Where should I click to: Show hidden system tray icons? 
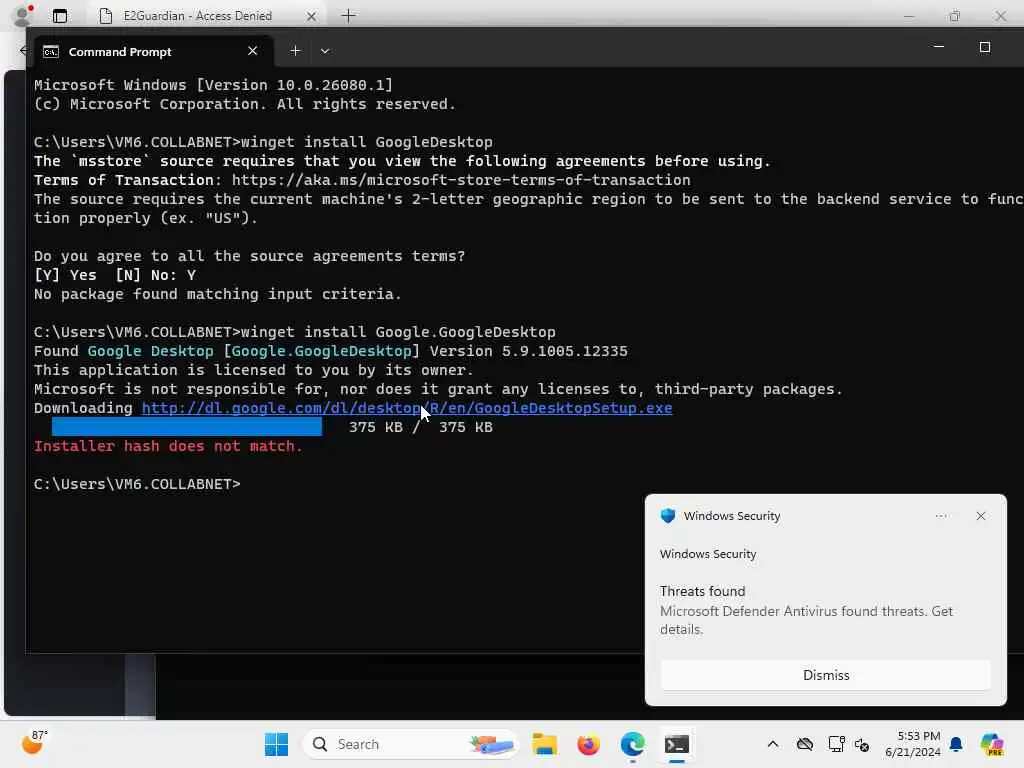(x=773, y=744)
